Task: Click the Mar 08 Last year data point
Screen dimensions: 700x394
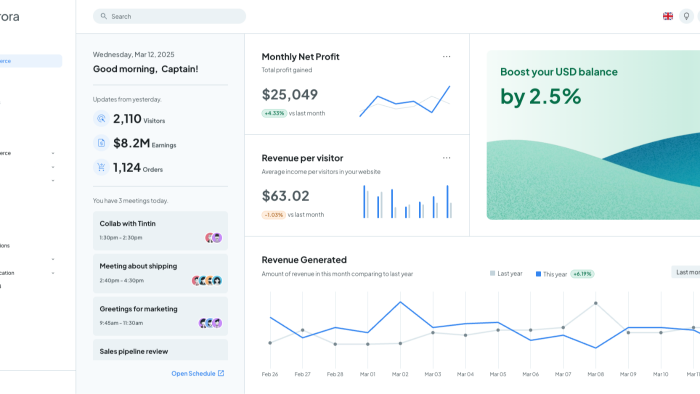Action: point(596,303)
